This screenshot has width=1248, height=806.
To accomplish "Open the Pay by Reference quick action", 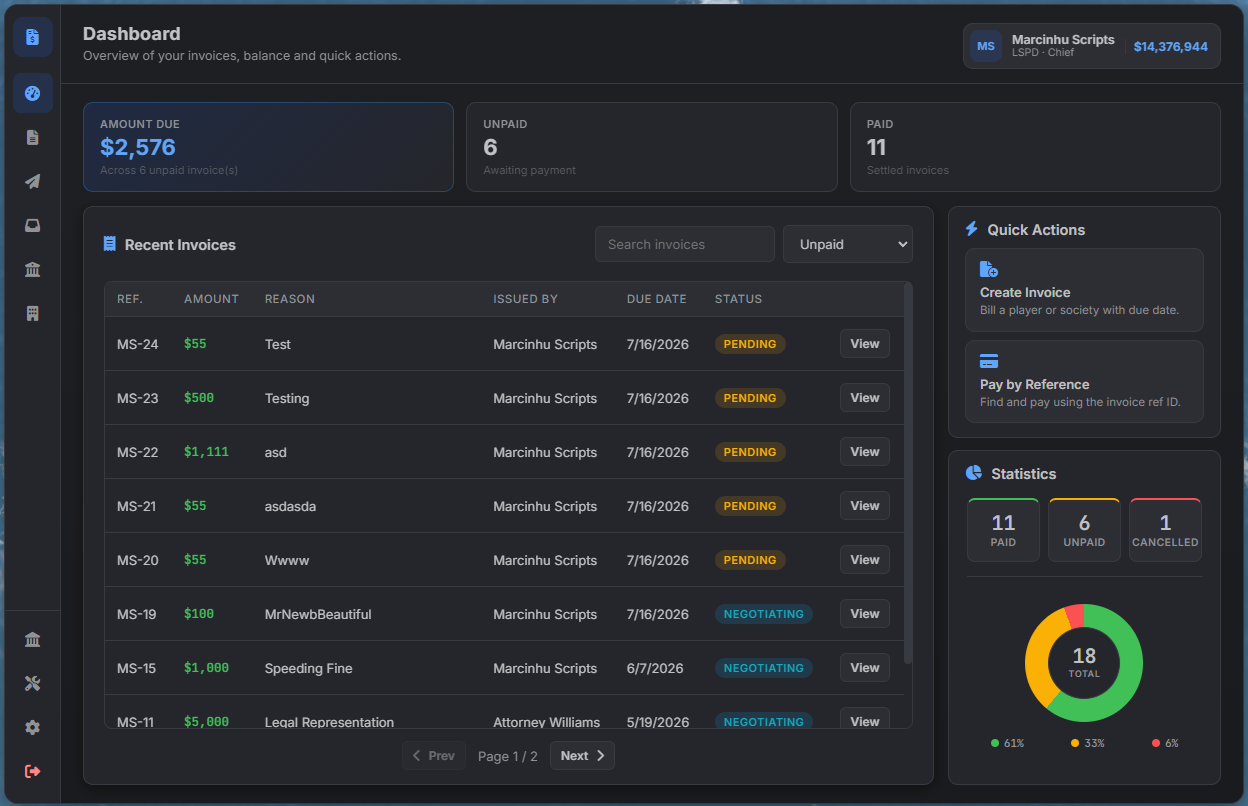I will pyautogui.click(x=1084, y=382).
